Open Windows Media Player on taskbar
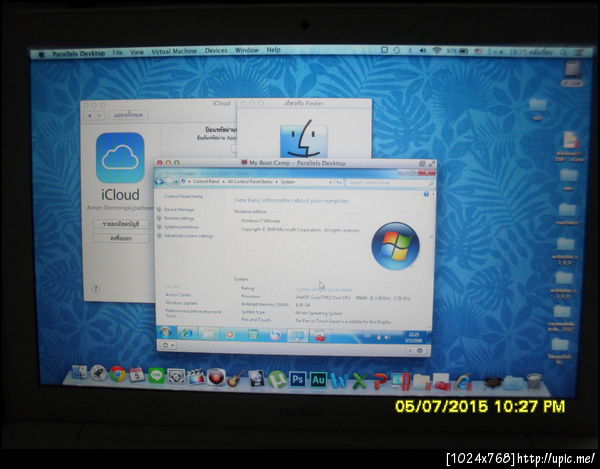Screen dimensions: 600x469 click(x=230, y=334)
